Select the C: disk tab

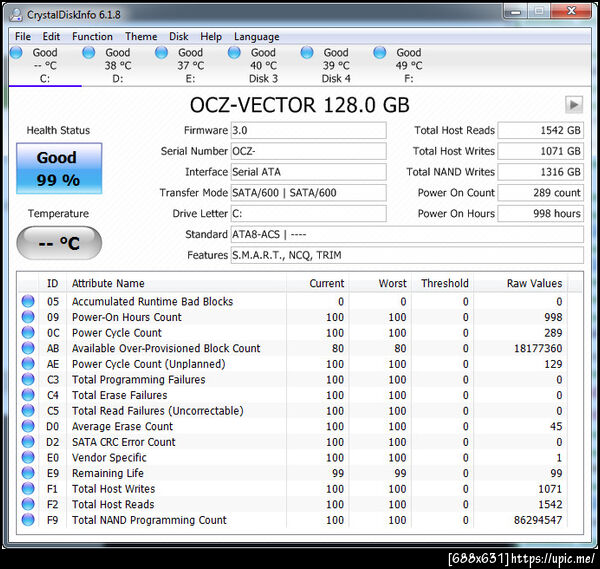click(45, 65)
